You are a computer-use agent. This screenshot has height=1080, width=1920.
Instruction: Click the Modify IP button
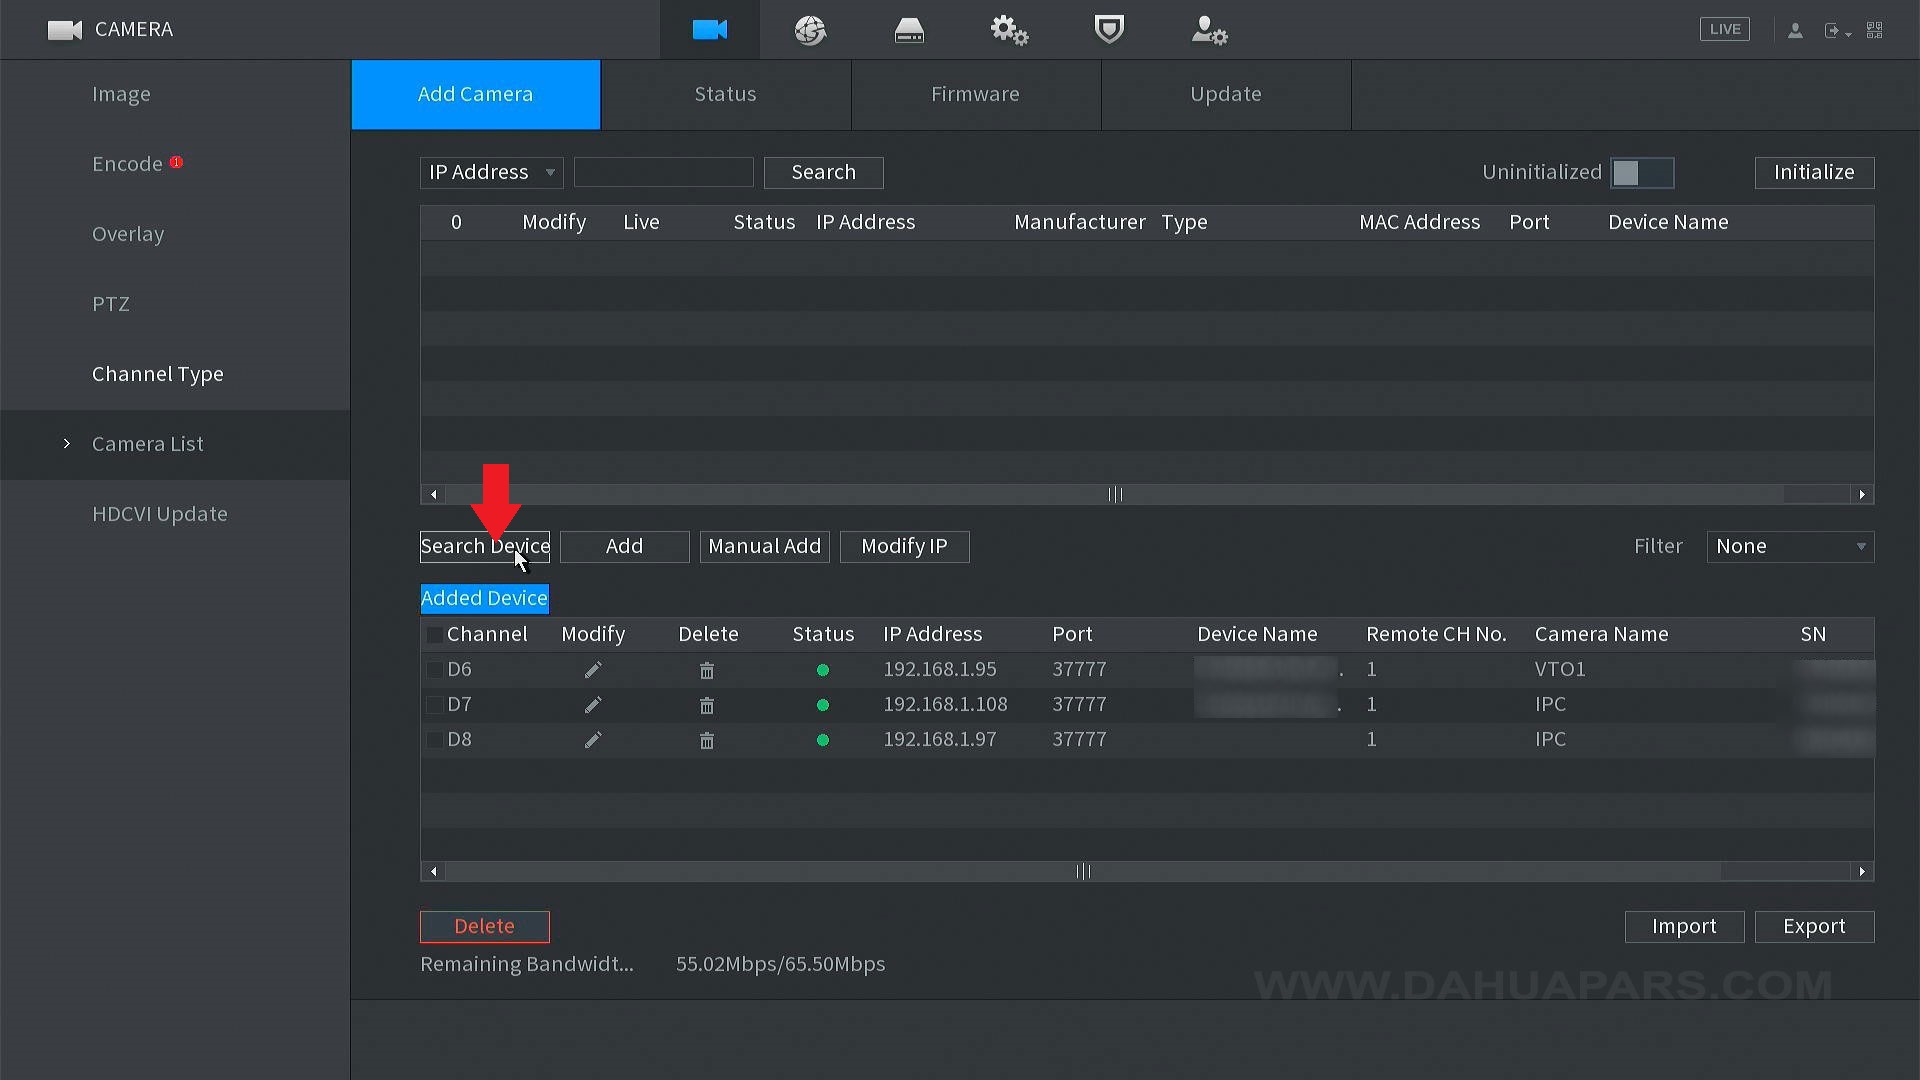pyautogui.click(x=904, y=546)
